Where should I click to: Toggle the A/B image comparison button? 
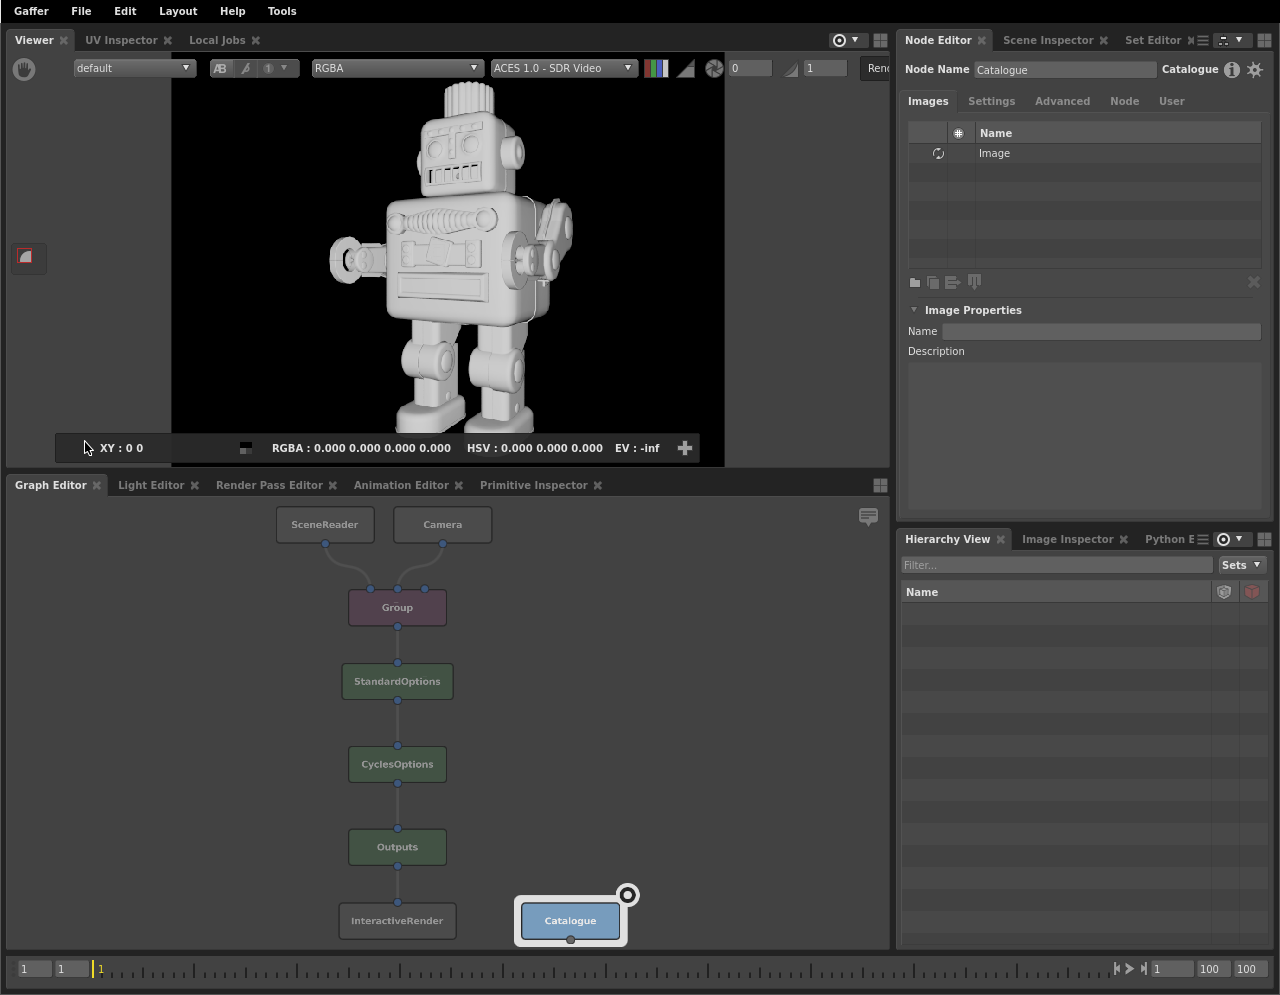[220, 69]
